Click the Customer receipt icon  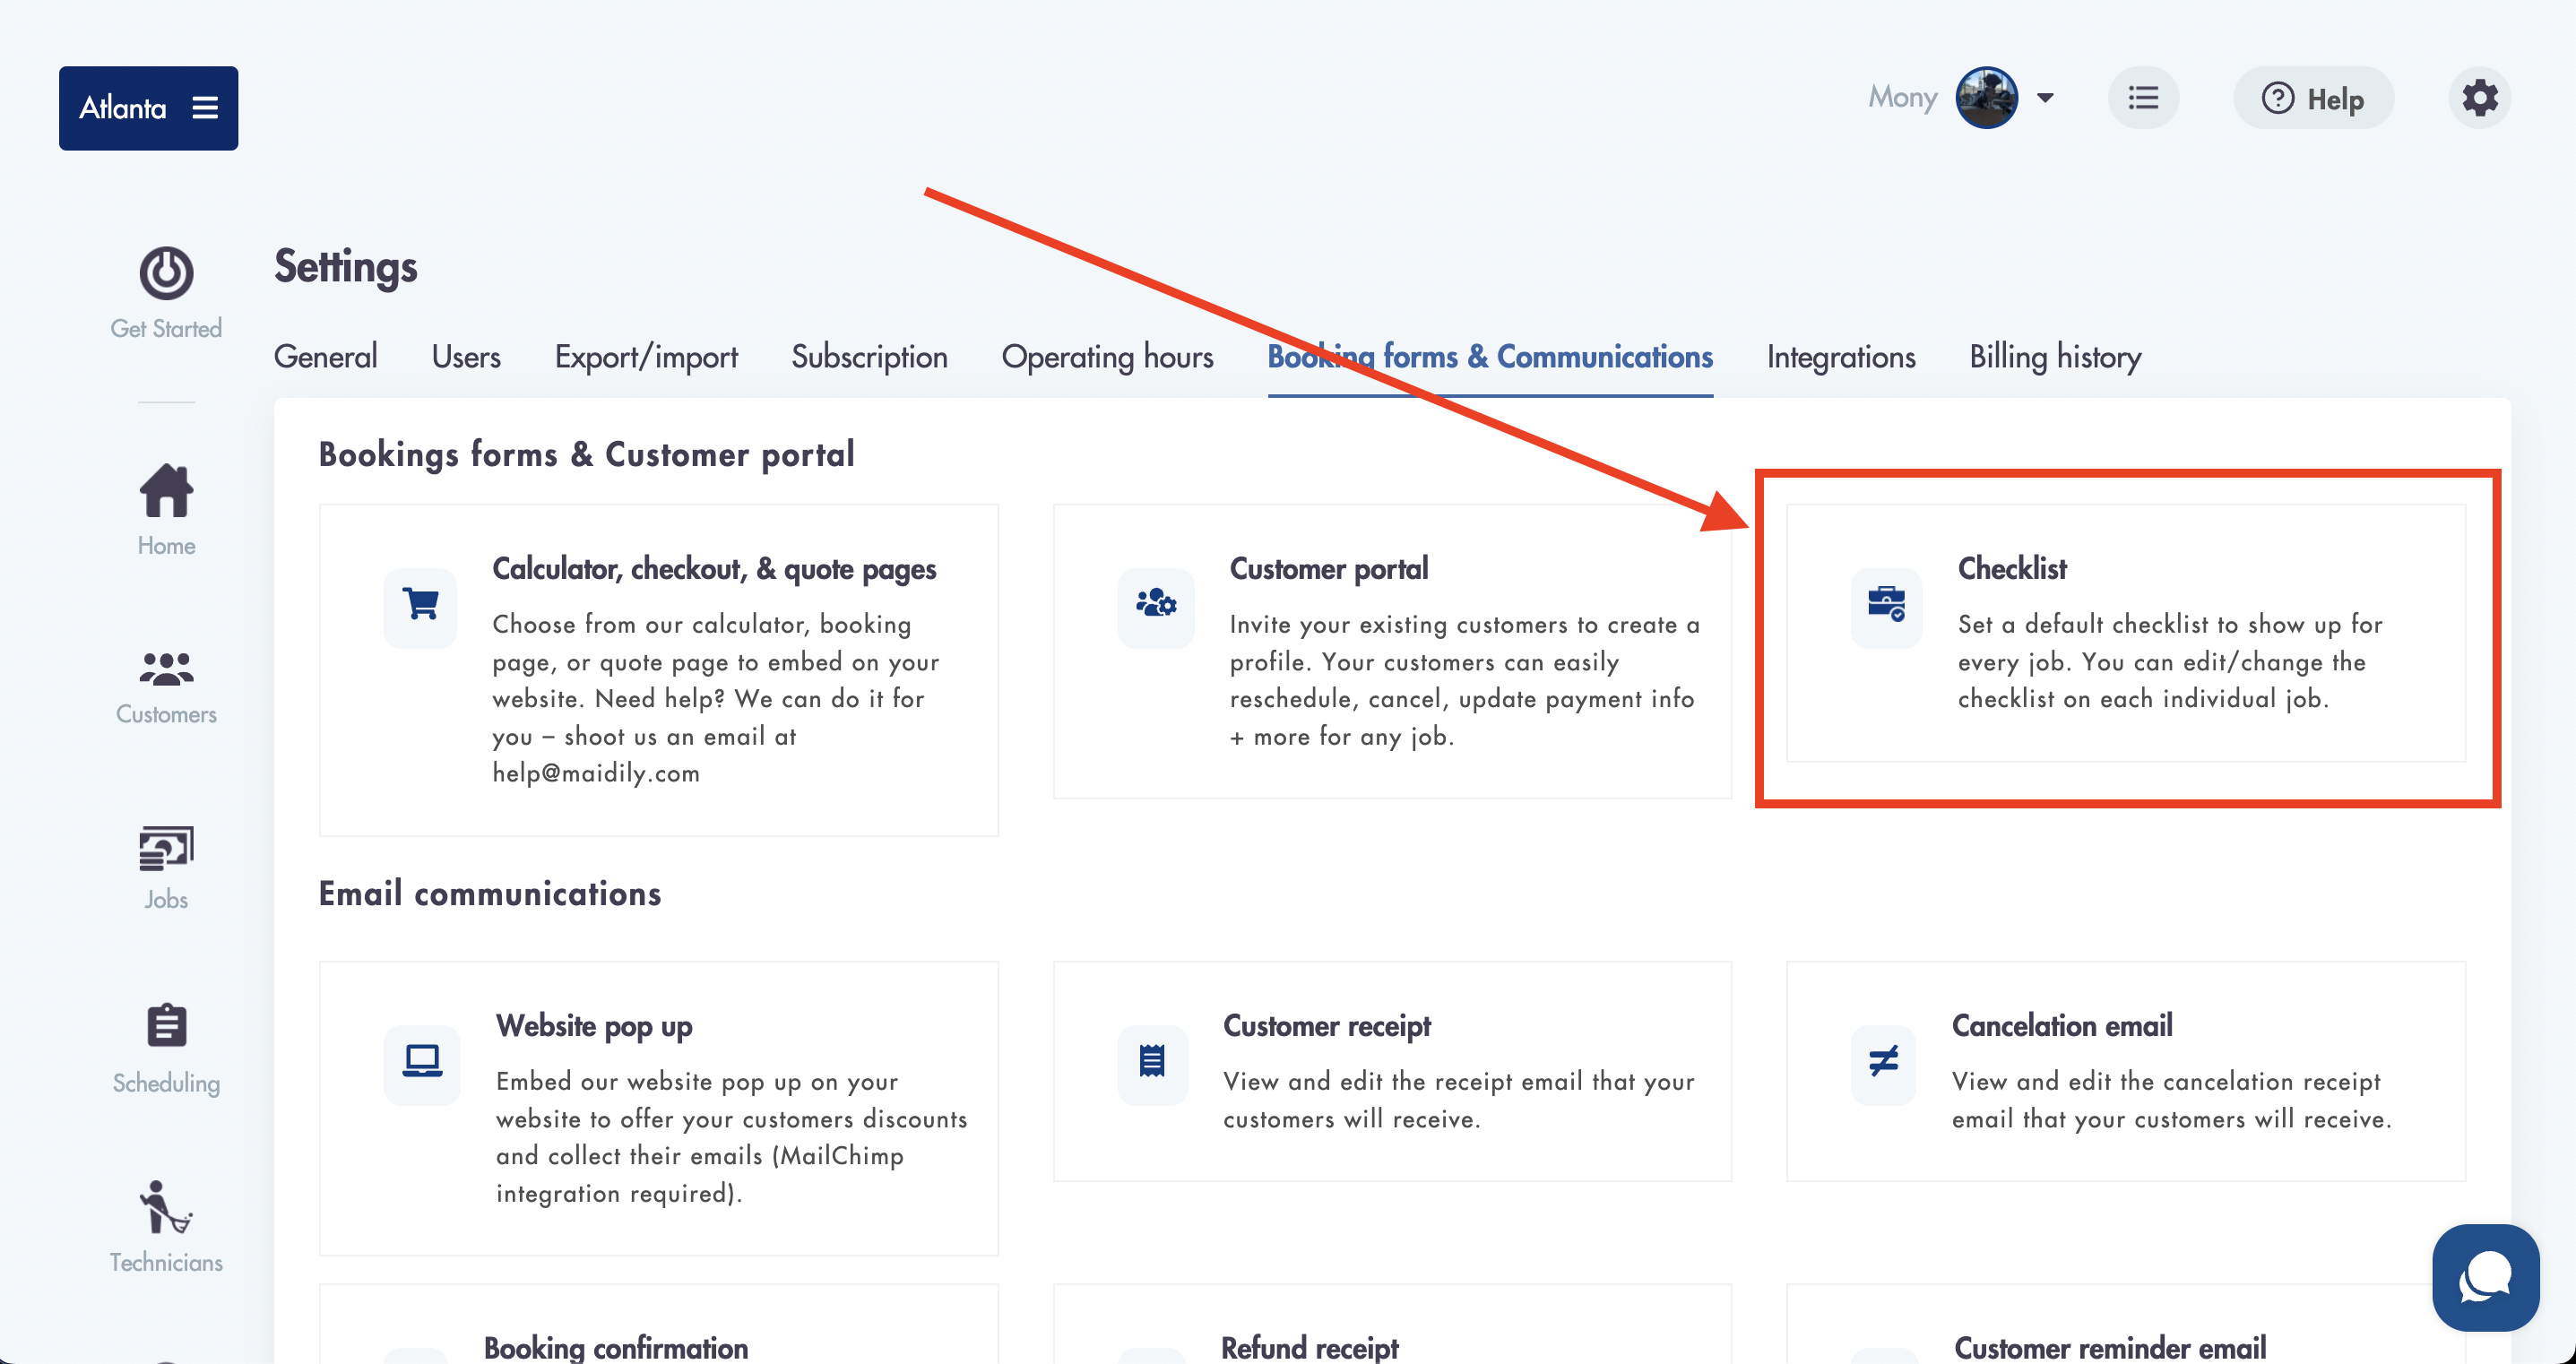[1152, 1062]
